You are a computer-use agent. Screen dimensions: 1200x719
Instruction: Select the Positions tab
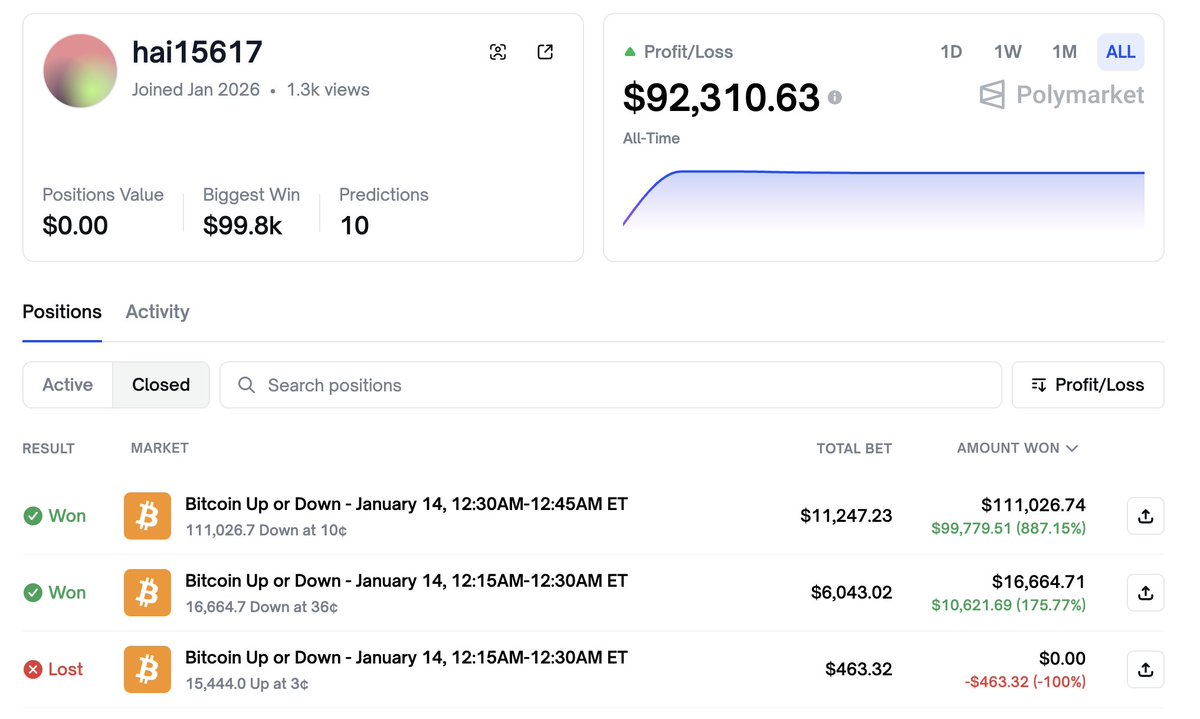(x=61, y=312)
